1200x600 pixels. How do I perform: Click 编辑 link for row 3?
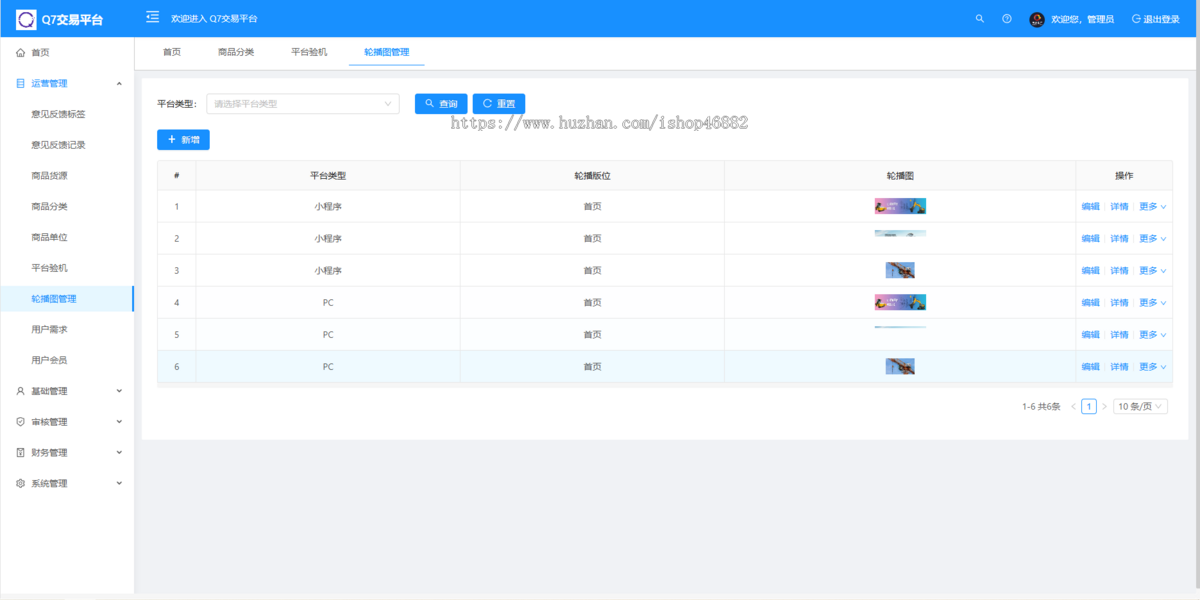coord(1090,271)
